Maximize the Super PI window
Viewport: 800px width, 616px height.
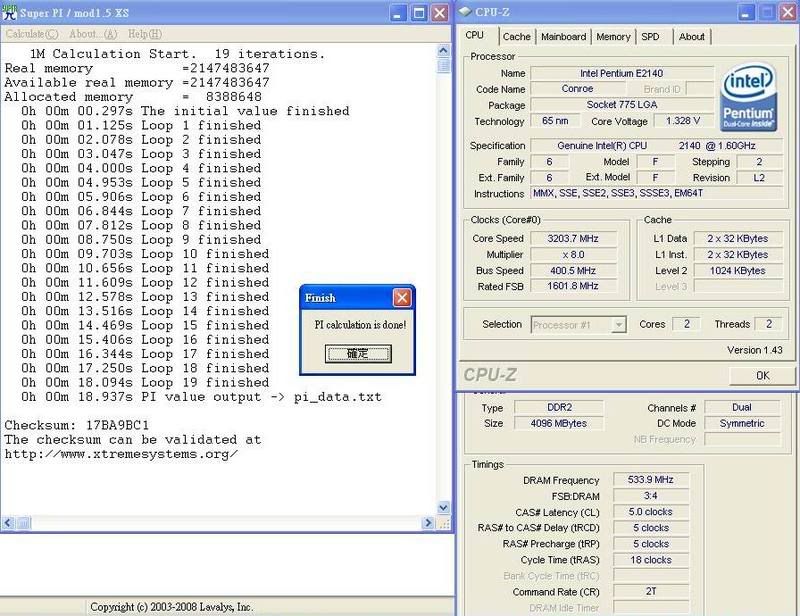[419, 13]
